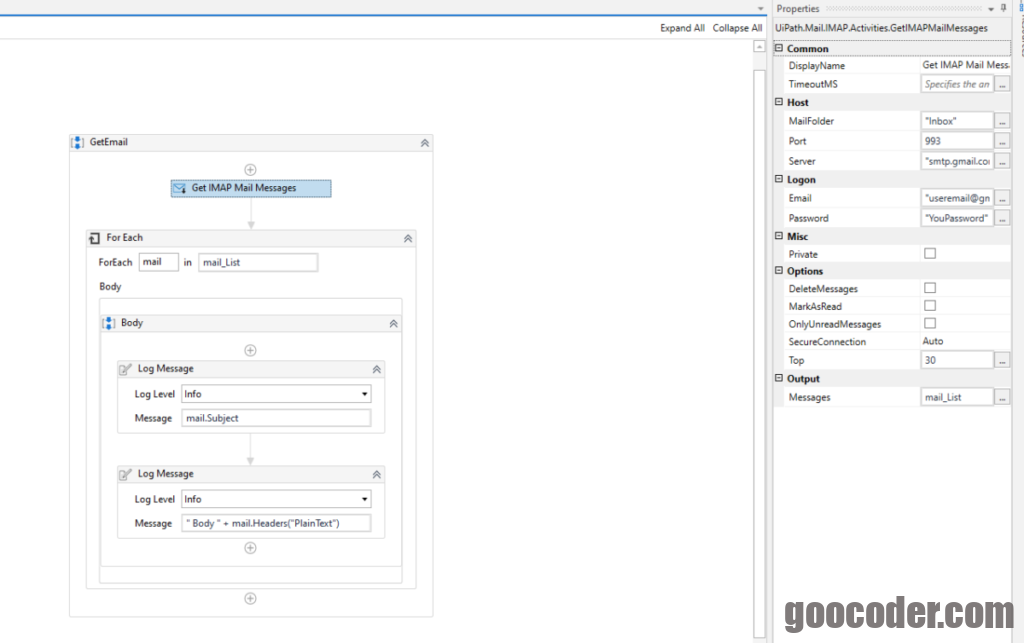The width and height of the screenshot is (1024, 643).
Task: Click Expand All in the designer
Action: [x=682, y=28]
